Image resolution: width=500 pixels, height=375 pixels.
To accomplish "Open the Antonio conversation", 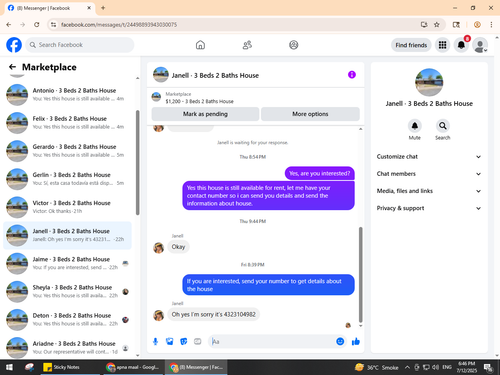I will [67, 95].
